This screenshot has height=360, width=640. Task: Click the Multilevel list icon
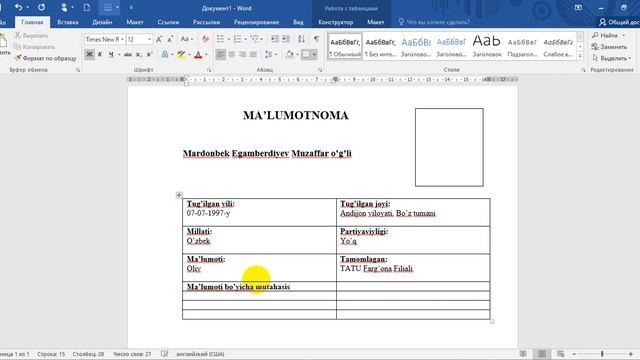click(x=255, y=39)
